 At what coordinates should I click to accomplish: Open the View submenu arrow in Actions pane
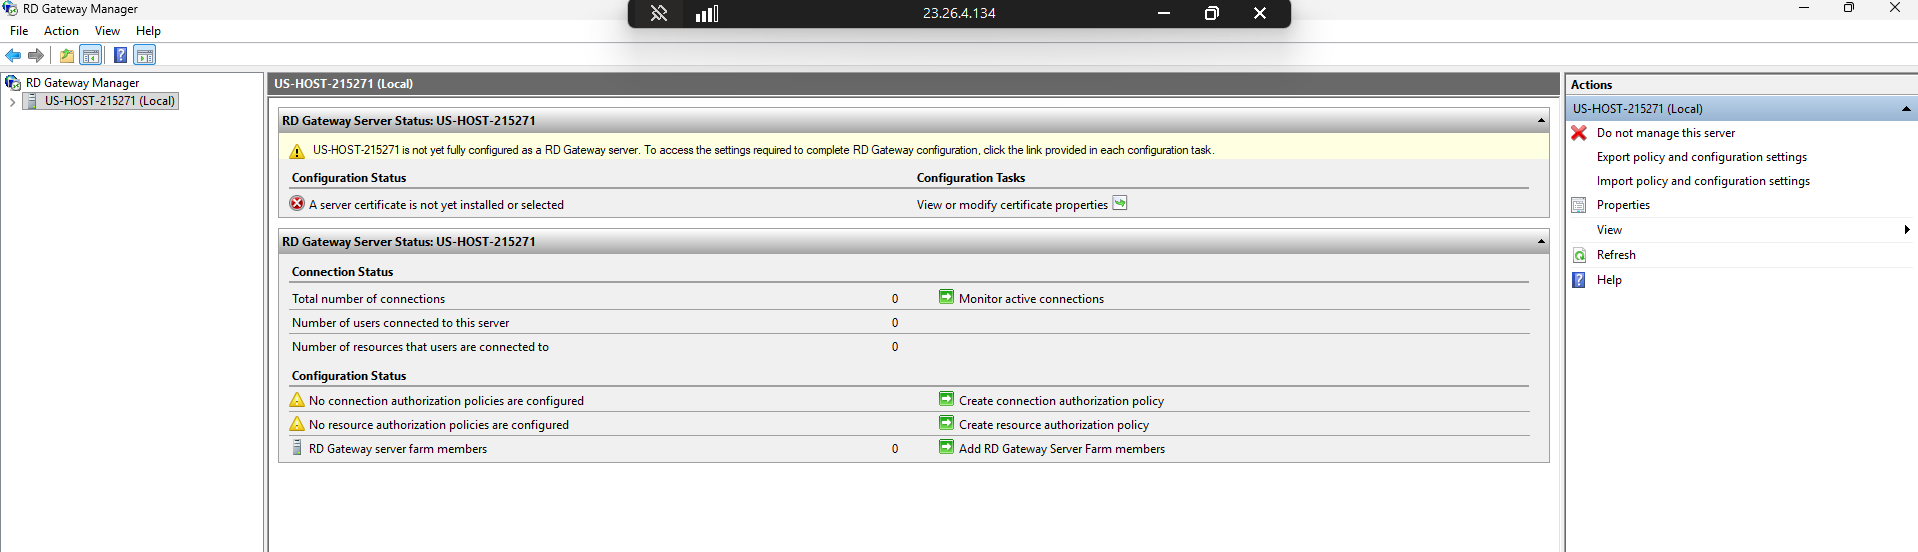pyautogui.click(x=1907, y=230)
